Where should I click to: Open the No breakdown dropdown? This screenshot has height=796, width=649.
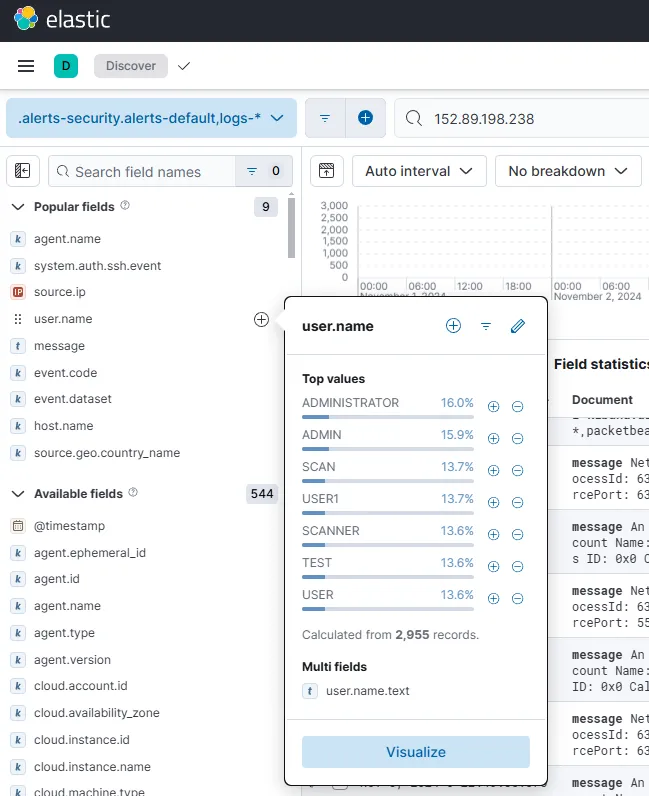568,171
